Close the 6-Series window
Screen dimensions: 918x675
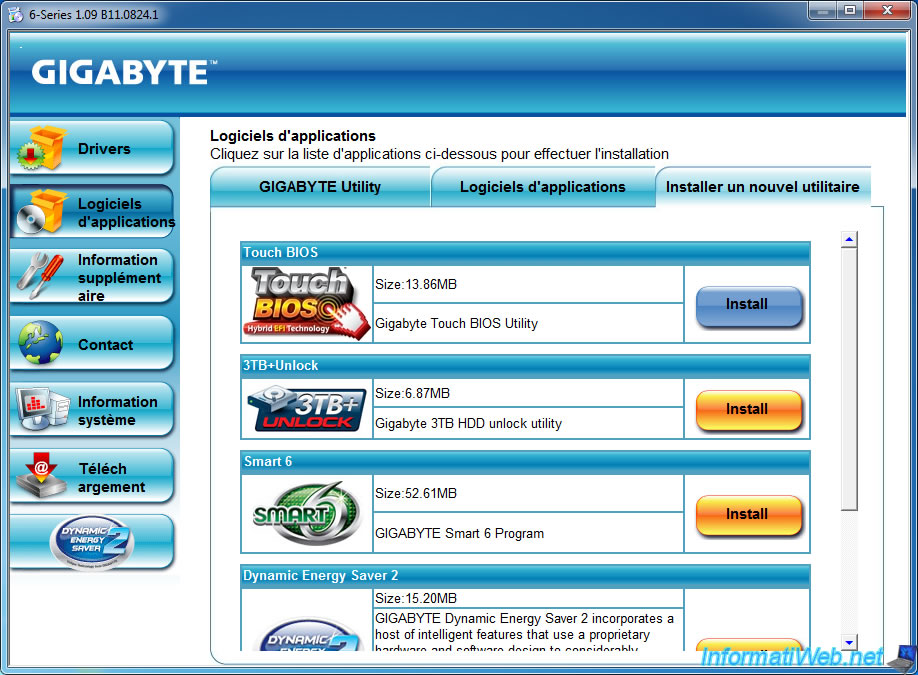coord(887,11)
